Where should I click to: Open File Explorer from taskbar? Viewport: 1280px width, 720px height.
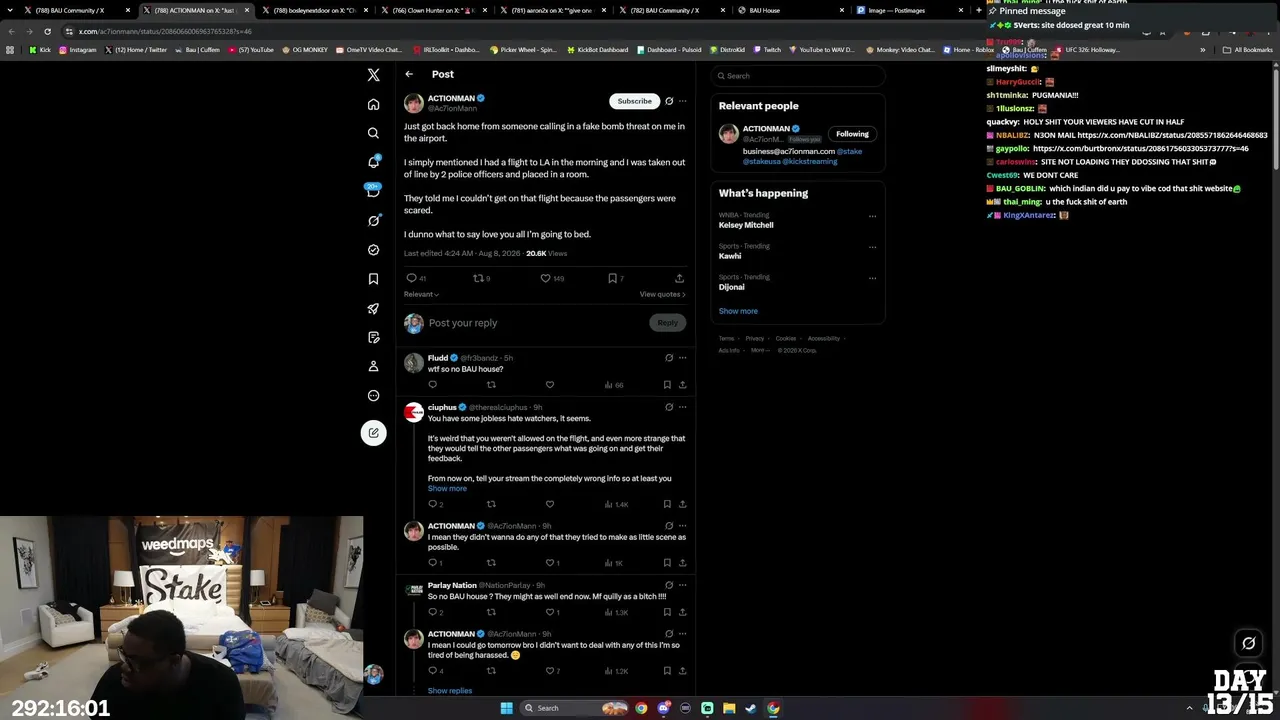click(729, 708)
